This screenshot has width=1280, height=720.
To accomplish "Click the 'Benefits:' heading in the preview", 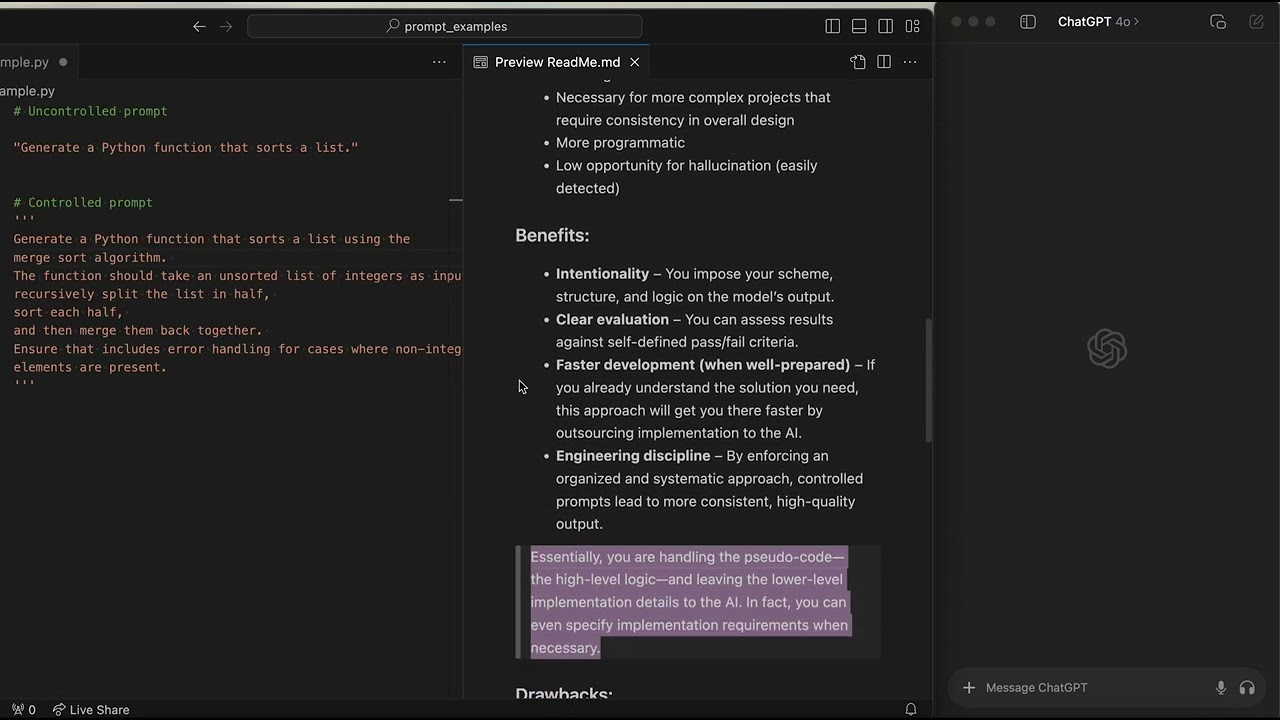I will pos(552,236).
